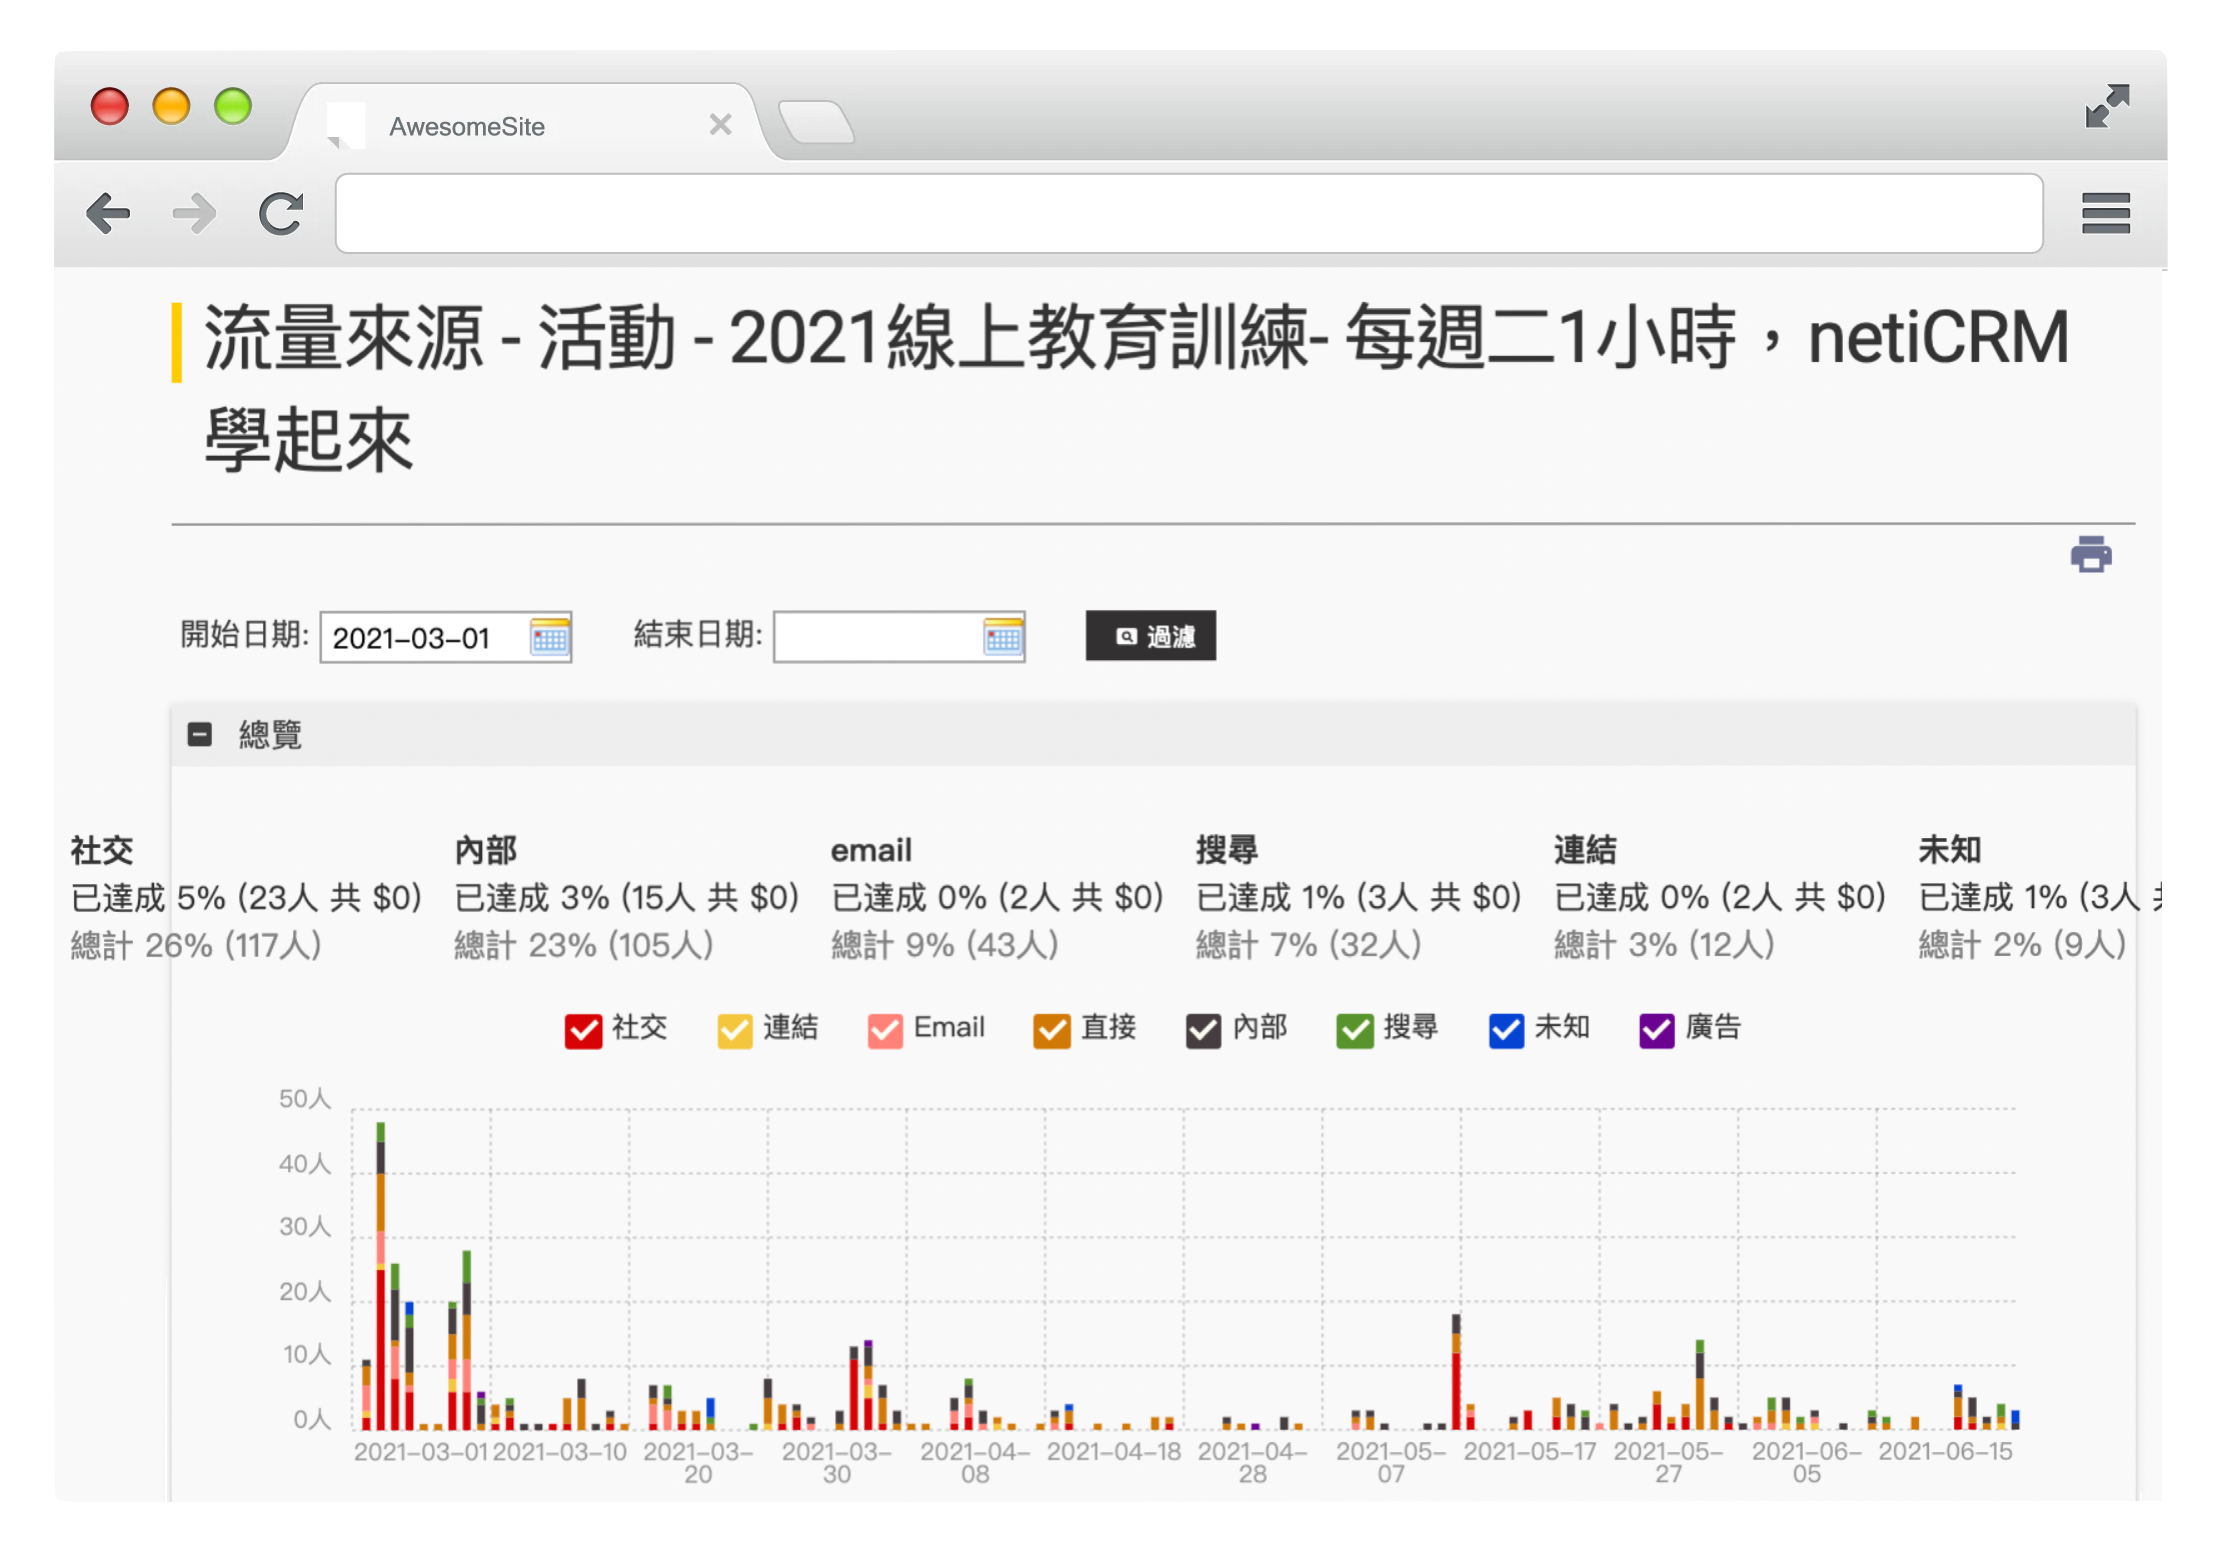Uncheck the 內部 legend checkbox
Screen dimensions: 2238x1558
[1204, 1030]
